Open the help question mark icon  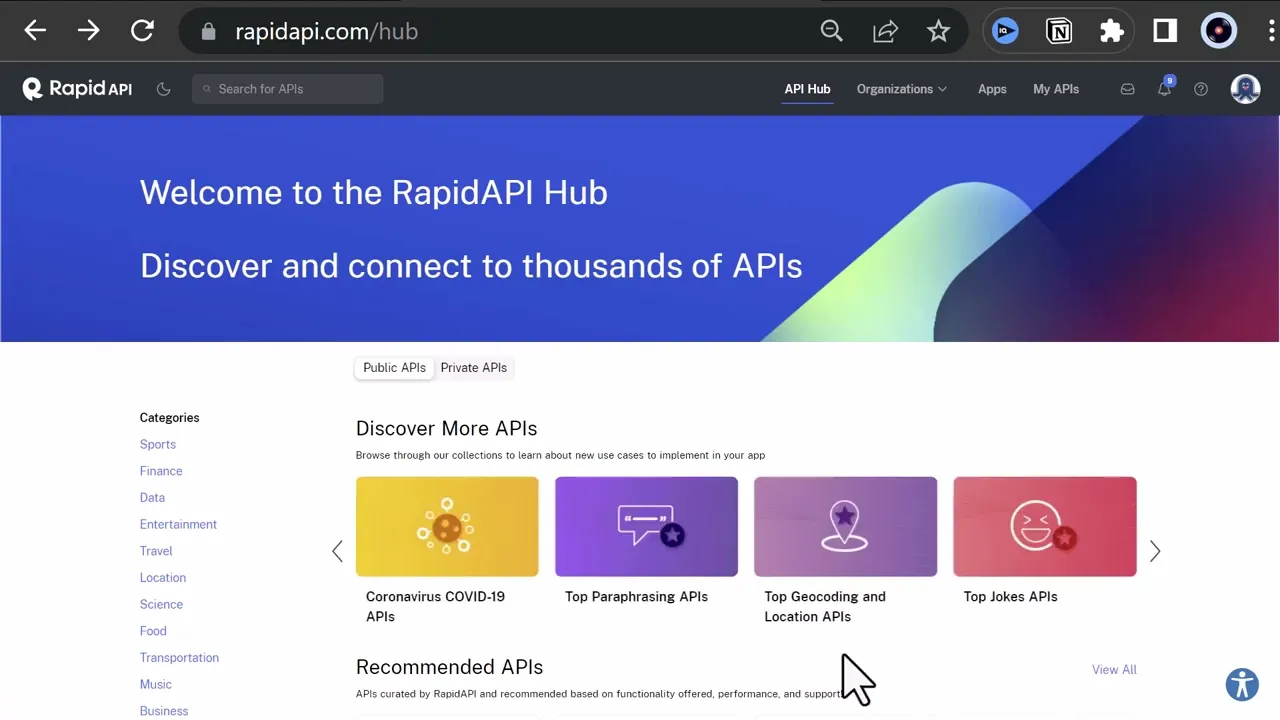coord(1201,89)
